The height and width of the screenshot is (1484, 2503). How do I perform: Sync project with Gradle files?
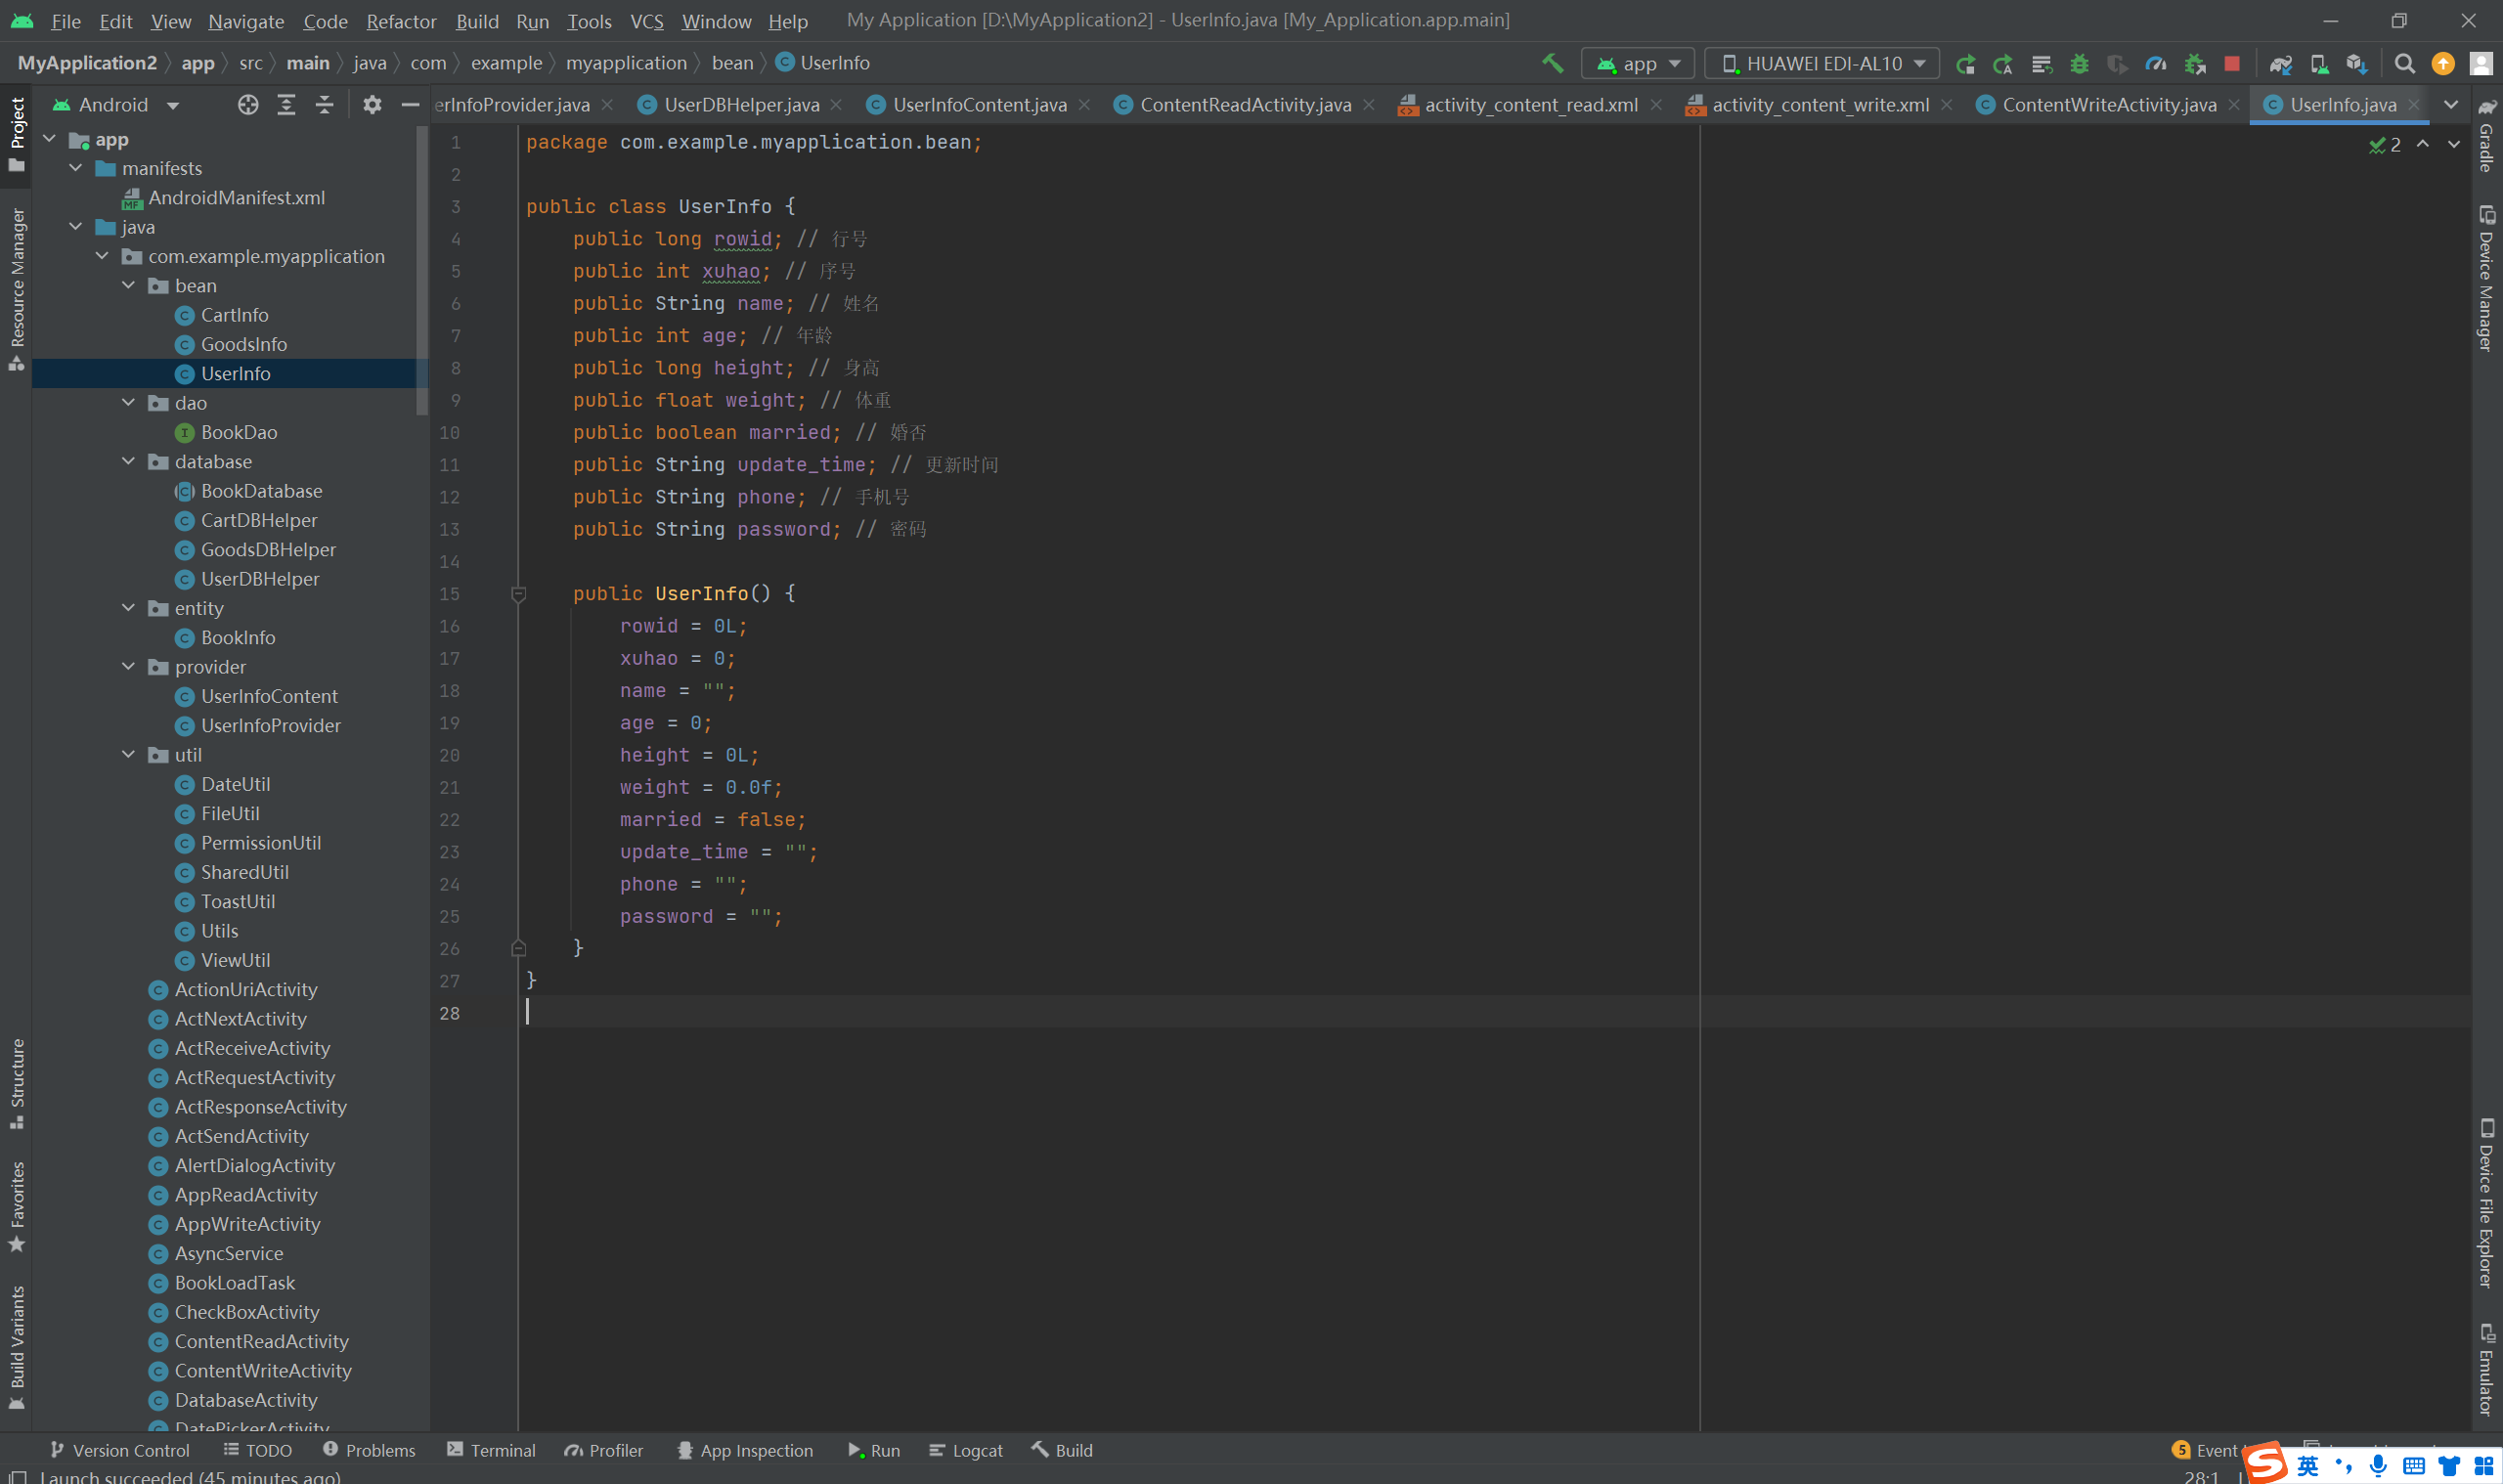point(2279,63)
